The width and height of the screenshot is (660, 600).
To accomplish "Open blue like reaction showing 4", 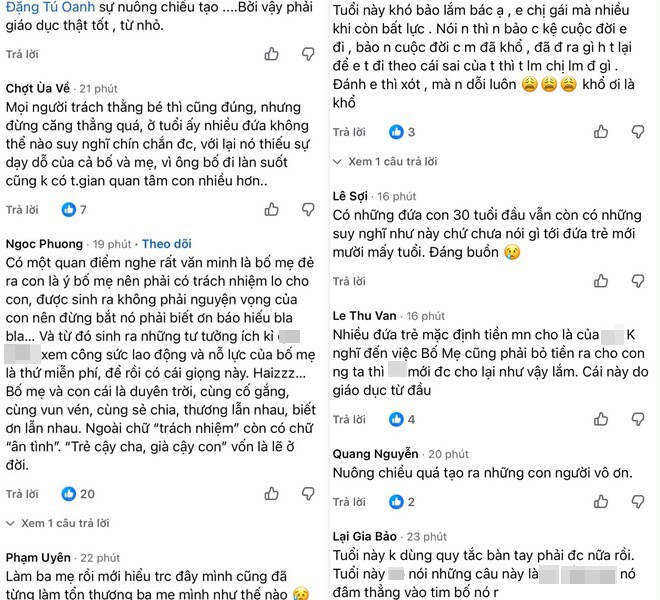I will (402, 419).
